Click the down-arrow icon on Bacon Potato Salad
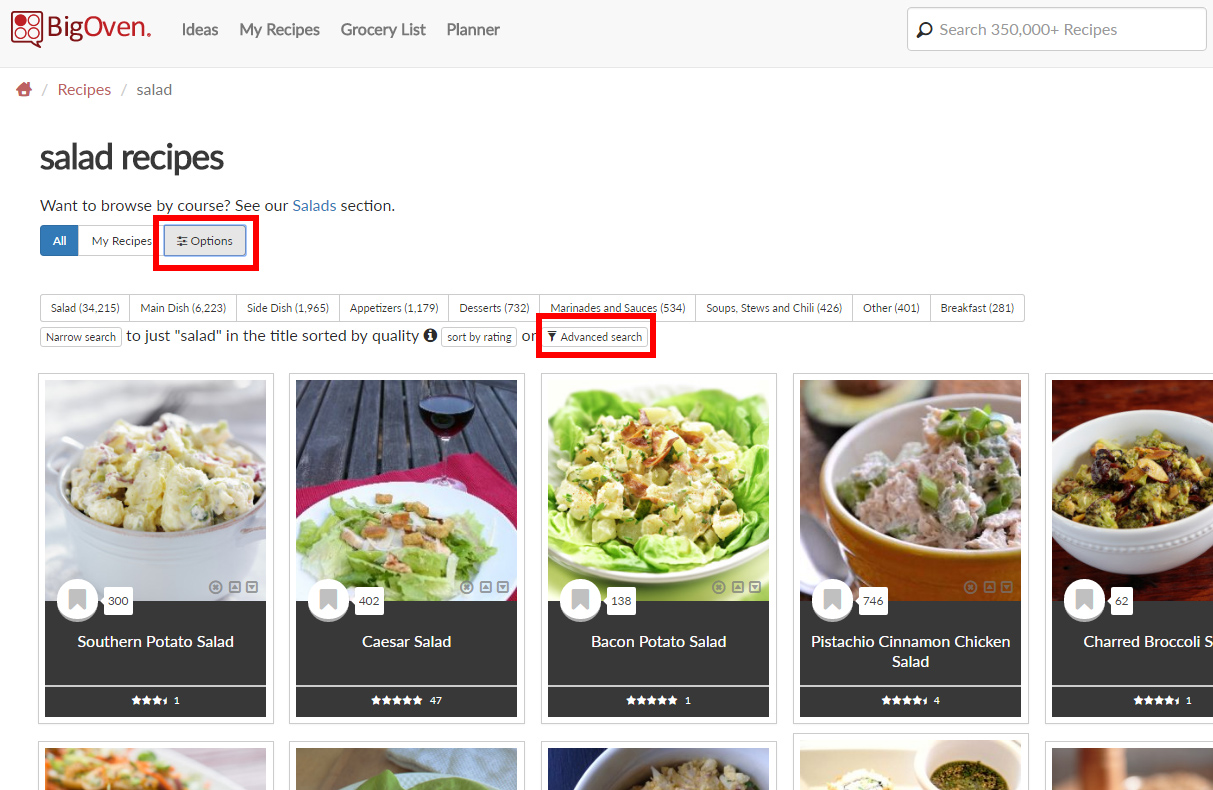 pos(755,587)
